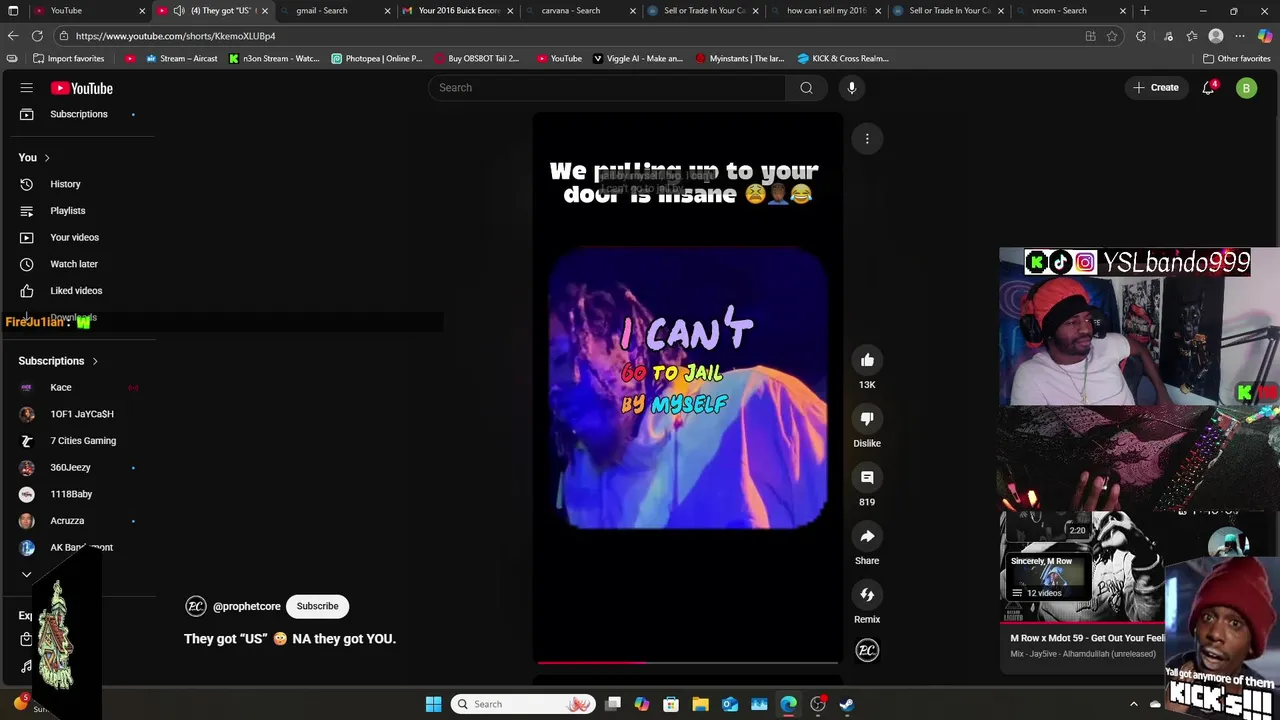Go back in browser
This screenshot has height=720, width=1280.
tap(13, 36)
